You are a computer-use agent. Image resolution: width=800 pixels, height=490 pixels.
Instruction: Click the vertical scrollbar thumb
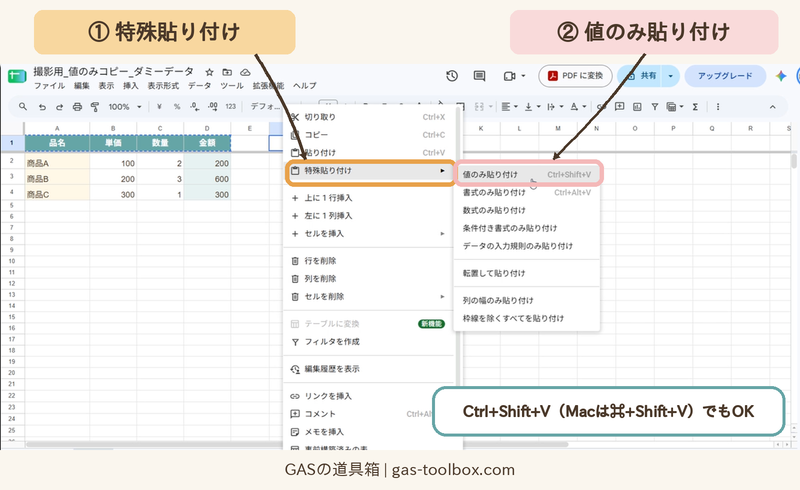(793, 162)
